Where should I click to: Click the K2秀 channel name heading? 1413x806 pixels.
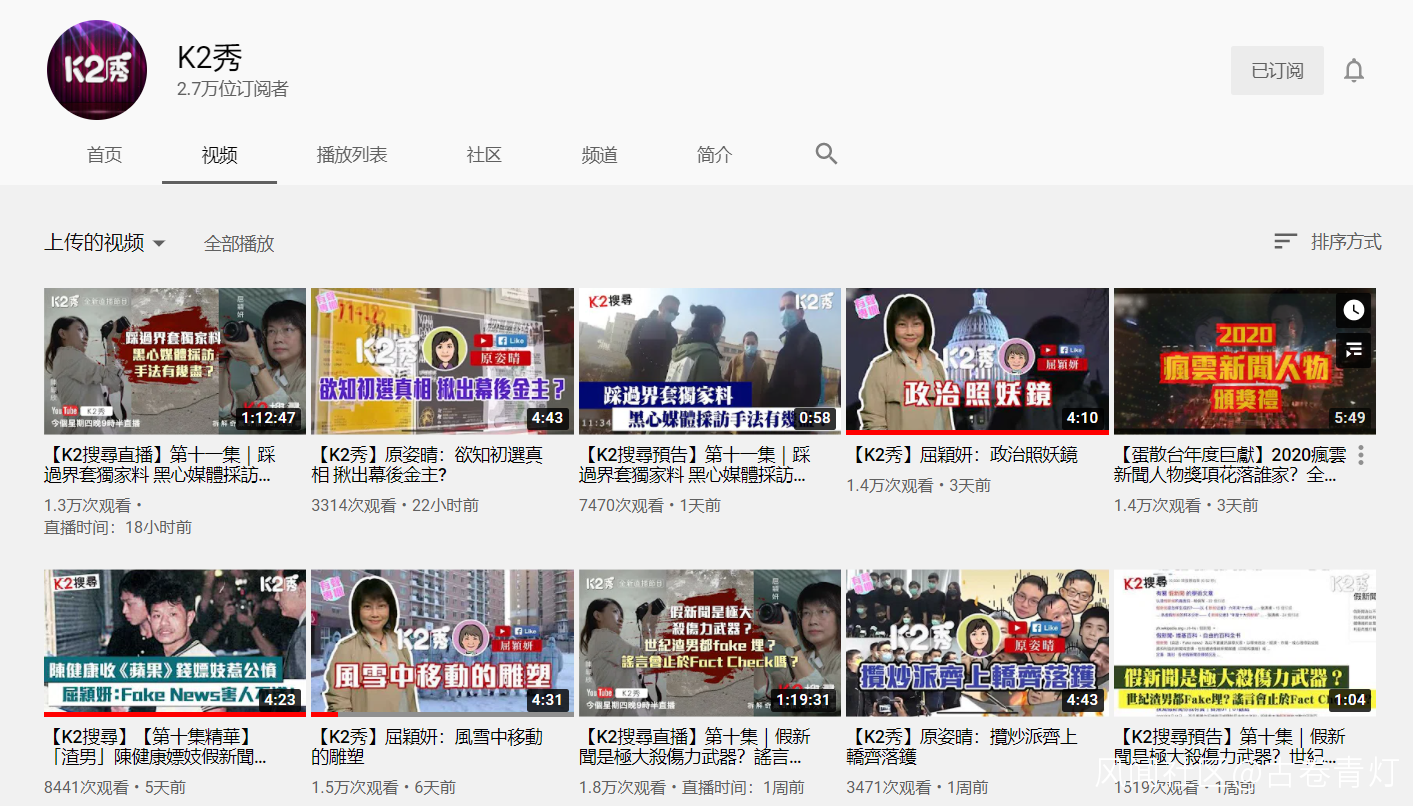pos(210,57)
